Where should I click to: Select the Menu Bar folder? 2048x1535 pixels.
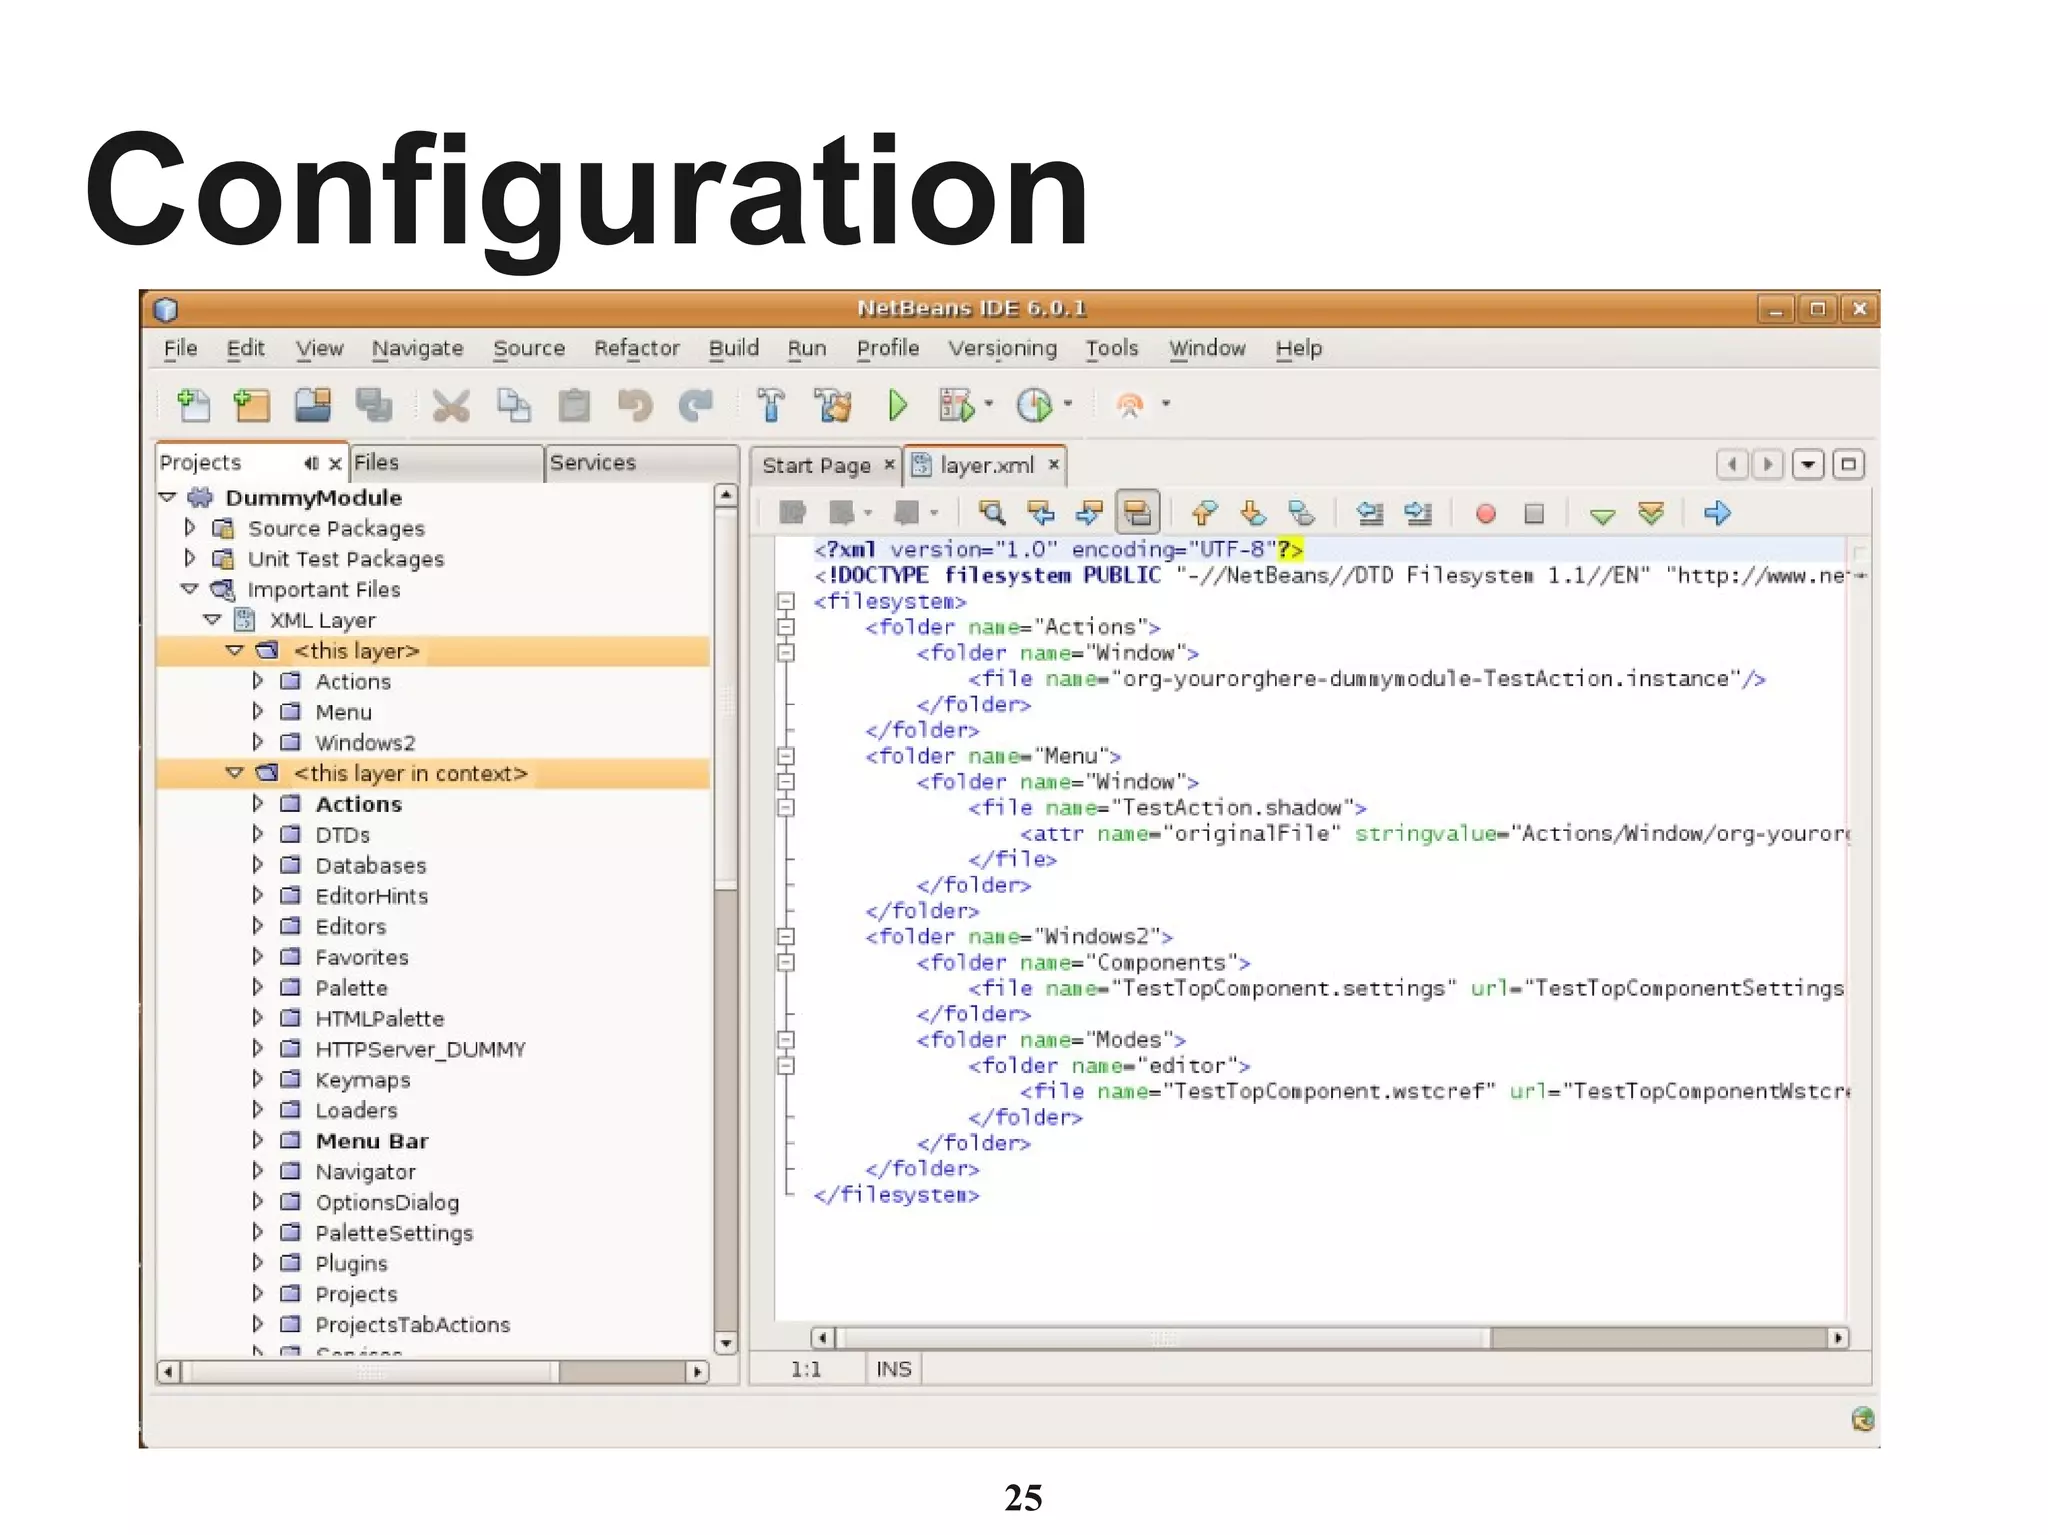pos(371,1141)
